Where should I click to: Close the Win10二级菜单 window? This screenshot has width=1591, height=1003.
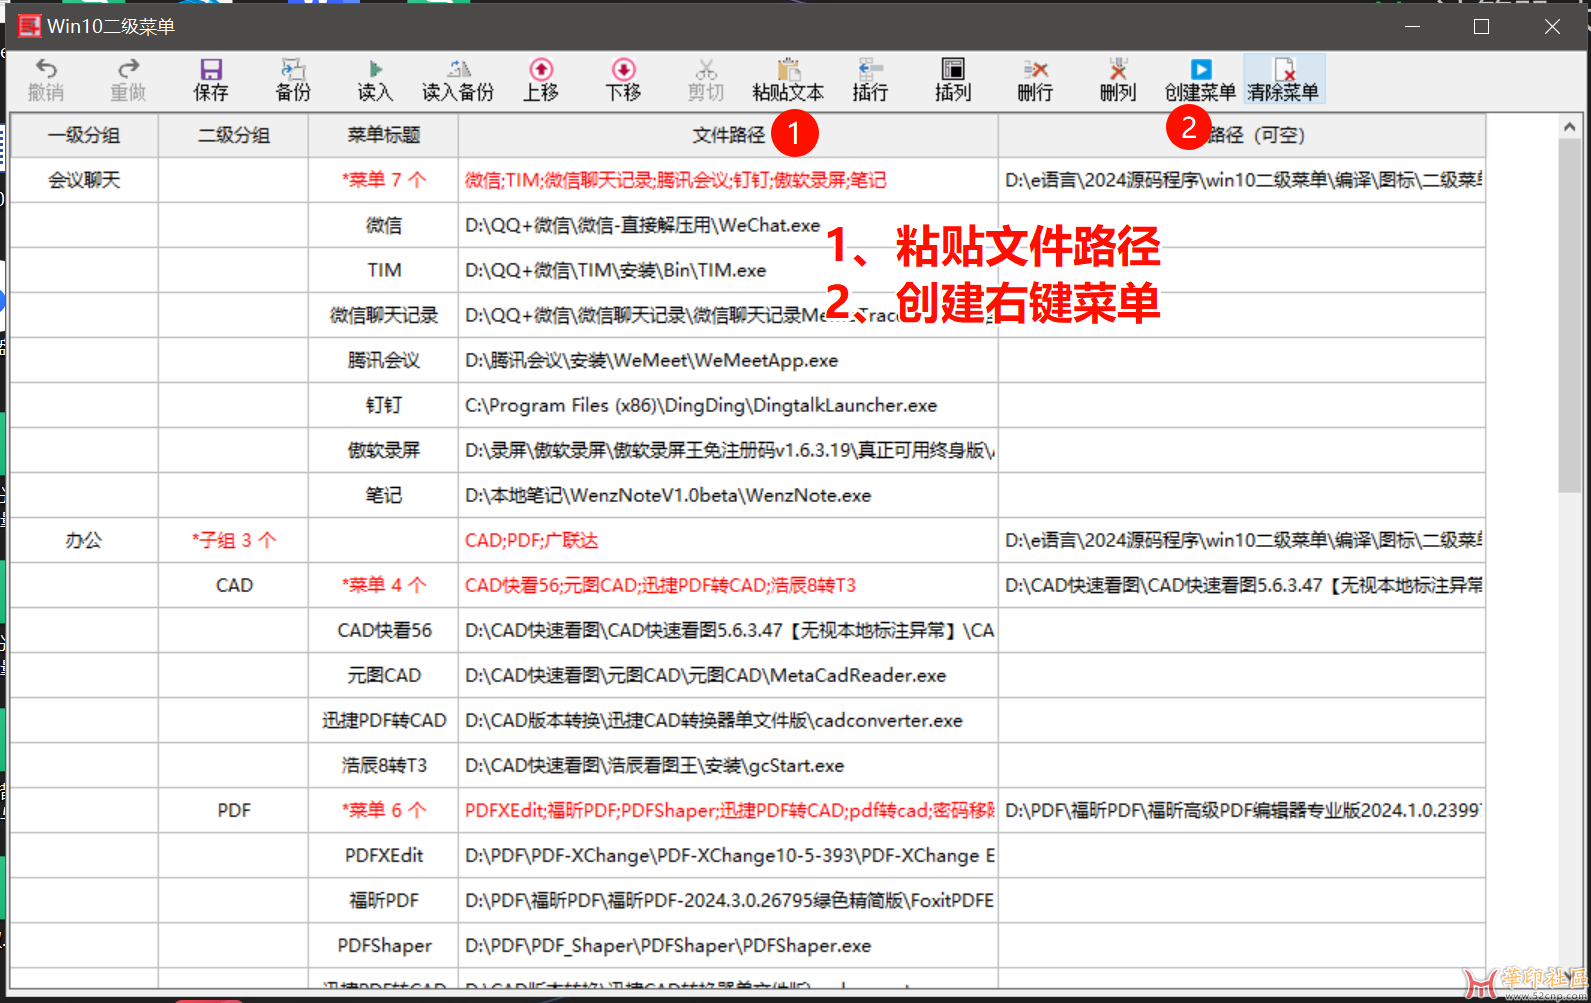pyautogui.click(x=1552, y=26)
